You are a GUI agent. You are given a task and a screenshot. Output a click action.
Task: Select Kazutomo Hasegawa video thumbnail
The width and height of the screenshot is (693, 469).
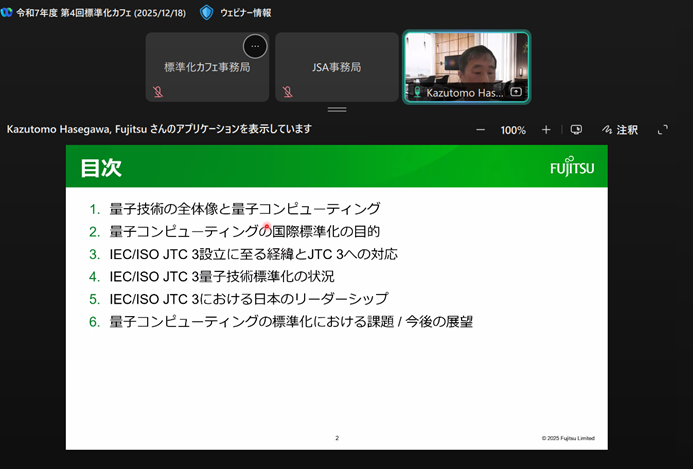[466, 67]
